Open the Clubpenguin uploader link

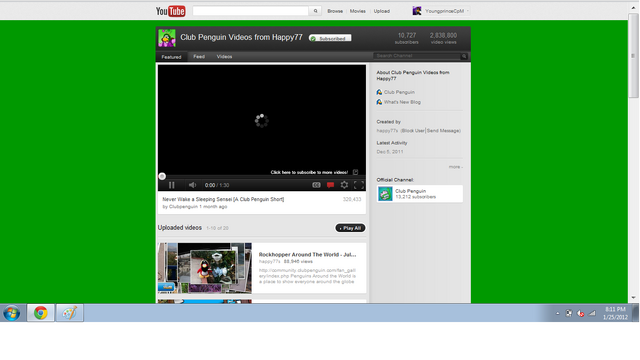[183, 207]
